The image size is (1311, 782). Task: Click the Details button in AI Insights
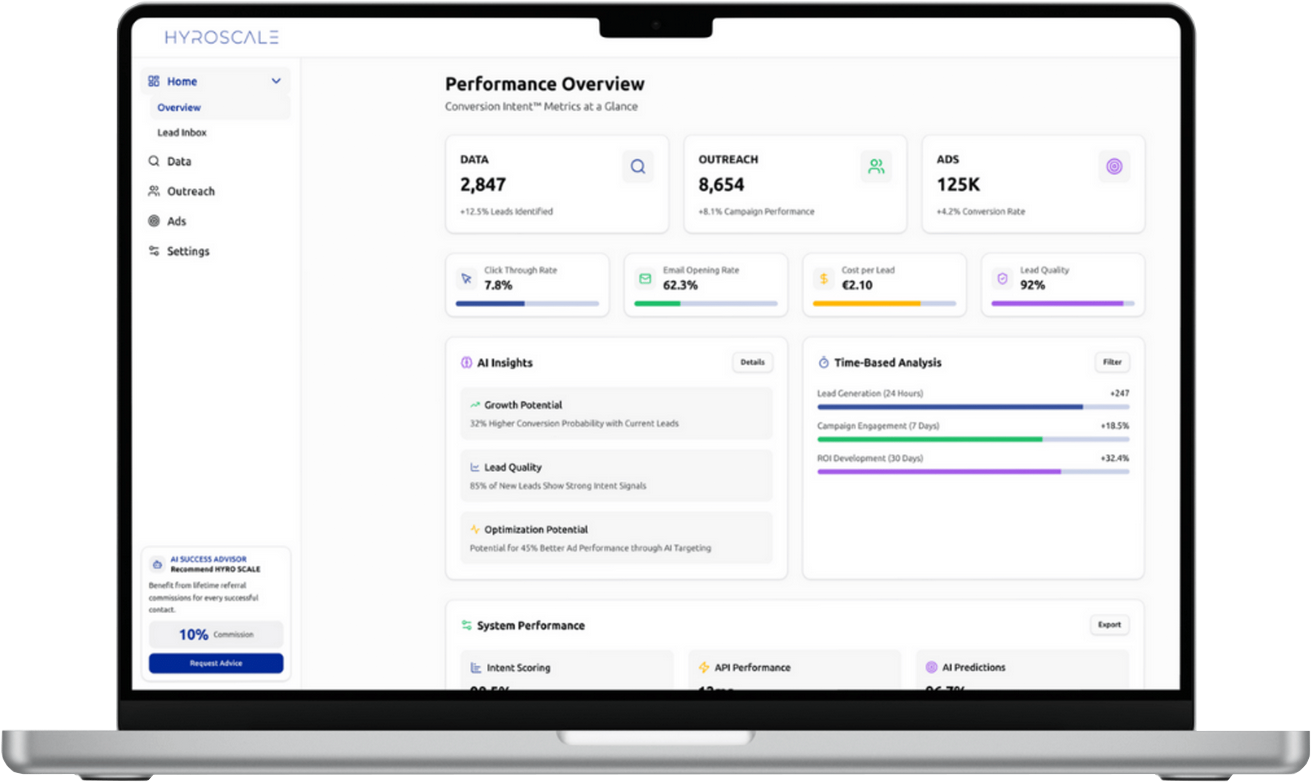pos(752,362)
